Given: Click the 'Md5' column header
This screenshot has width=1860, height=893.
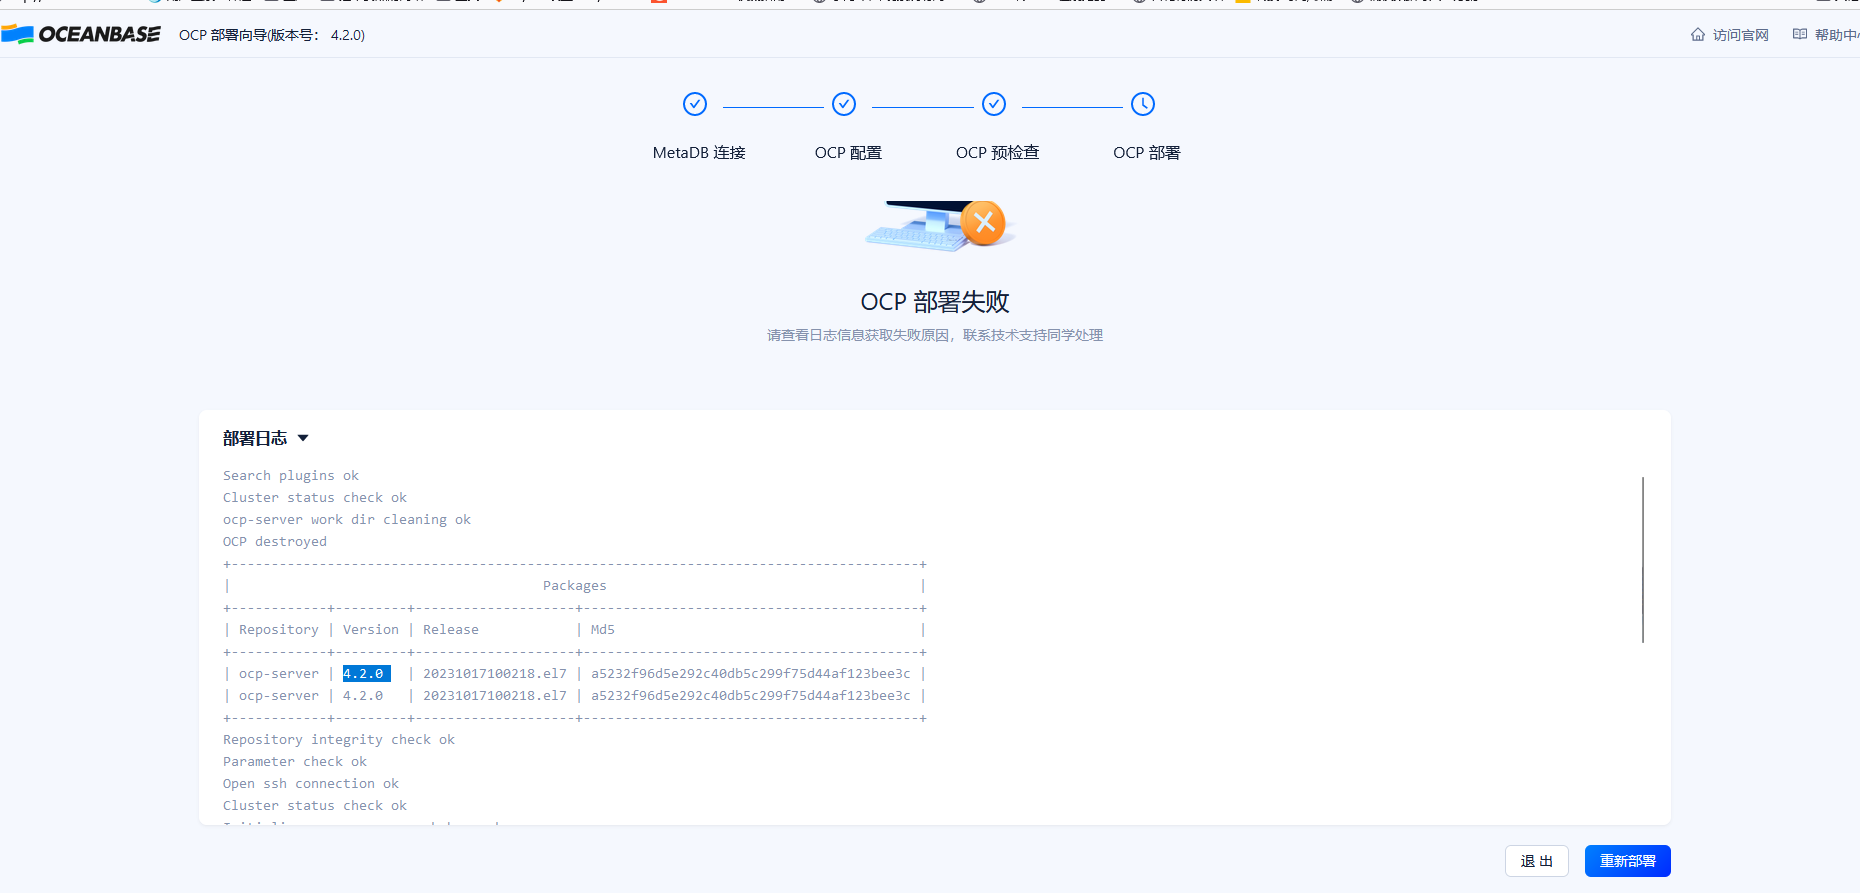Looking at the screenshot, I should tap(603, 630).
